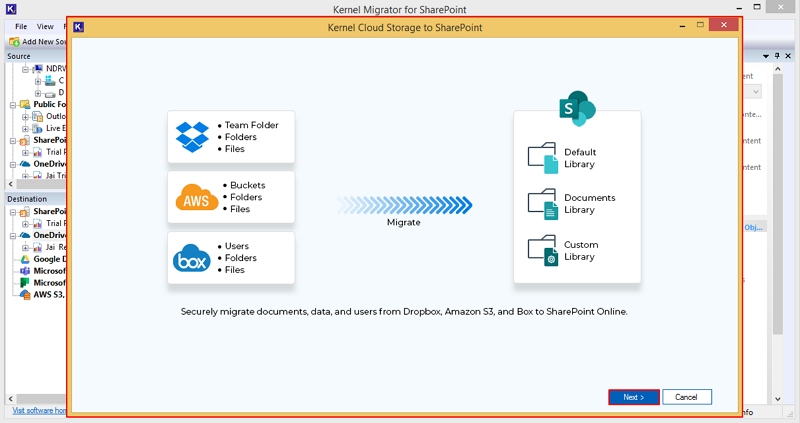
Task: Open the combo box in the right panel
Action: click(x=756, y=92)
